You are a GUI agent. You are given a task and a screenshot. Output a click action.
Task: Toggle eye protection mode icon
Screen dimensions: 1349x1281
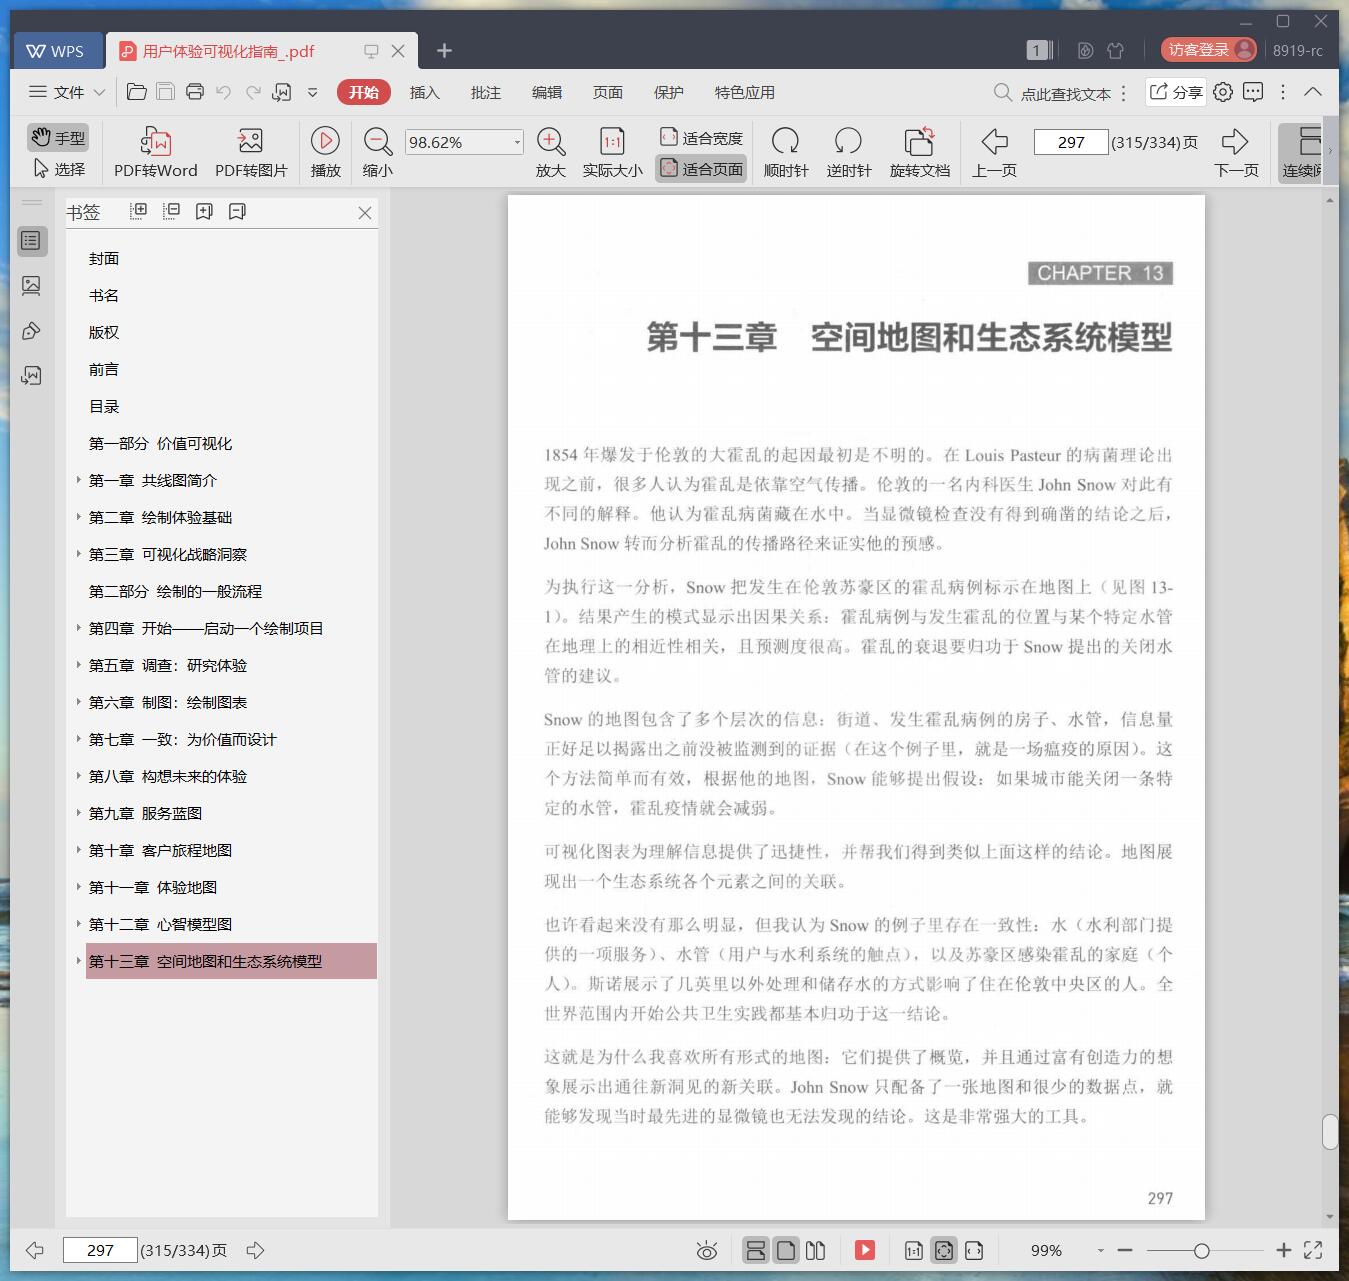(x=707, y=1250)
